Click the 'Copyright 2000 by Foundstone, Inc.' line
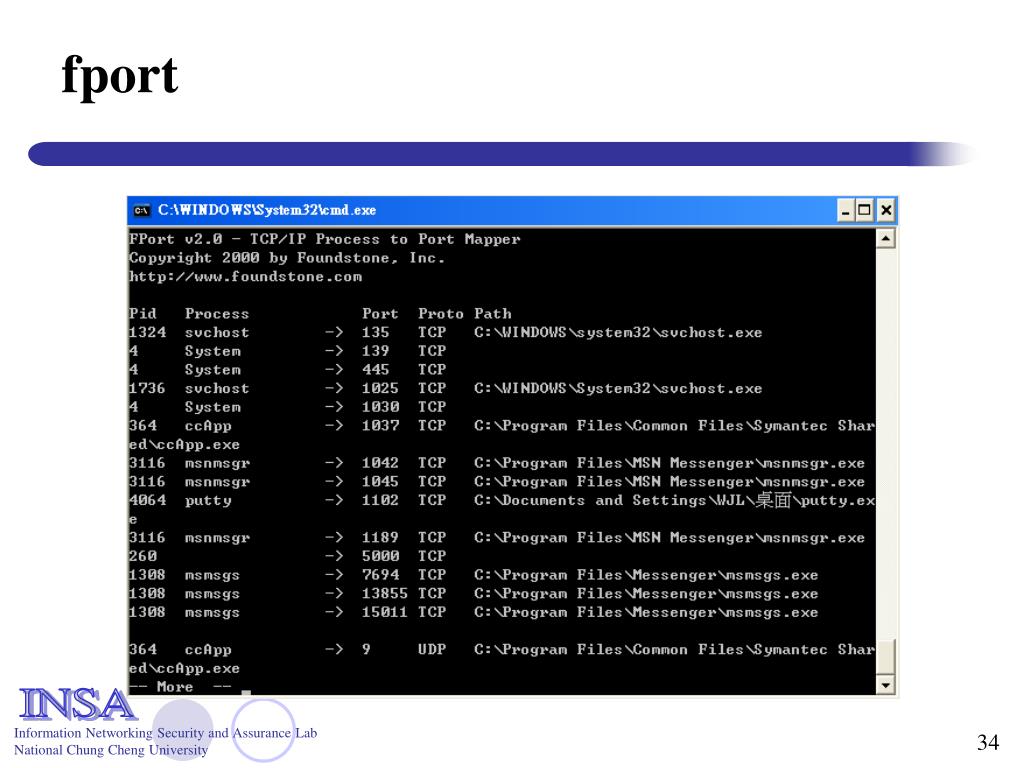Screen dimensions: 1024x768 (x=287, y=258)
